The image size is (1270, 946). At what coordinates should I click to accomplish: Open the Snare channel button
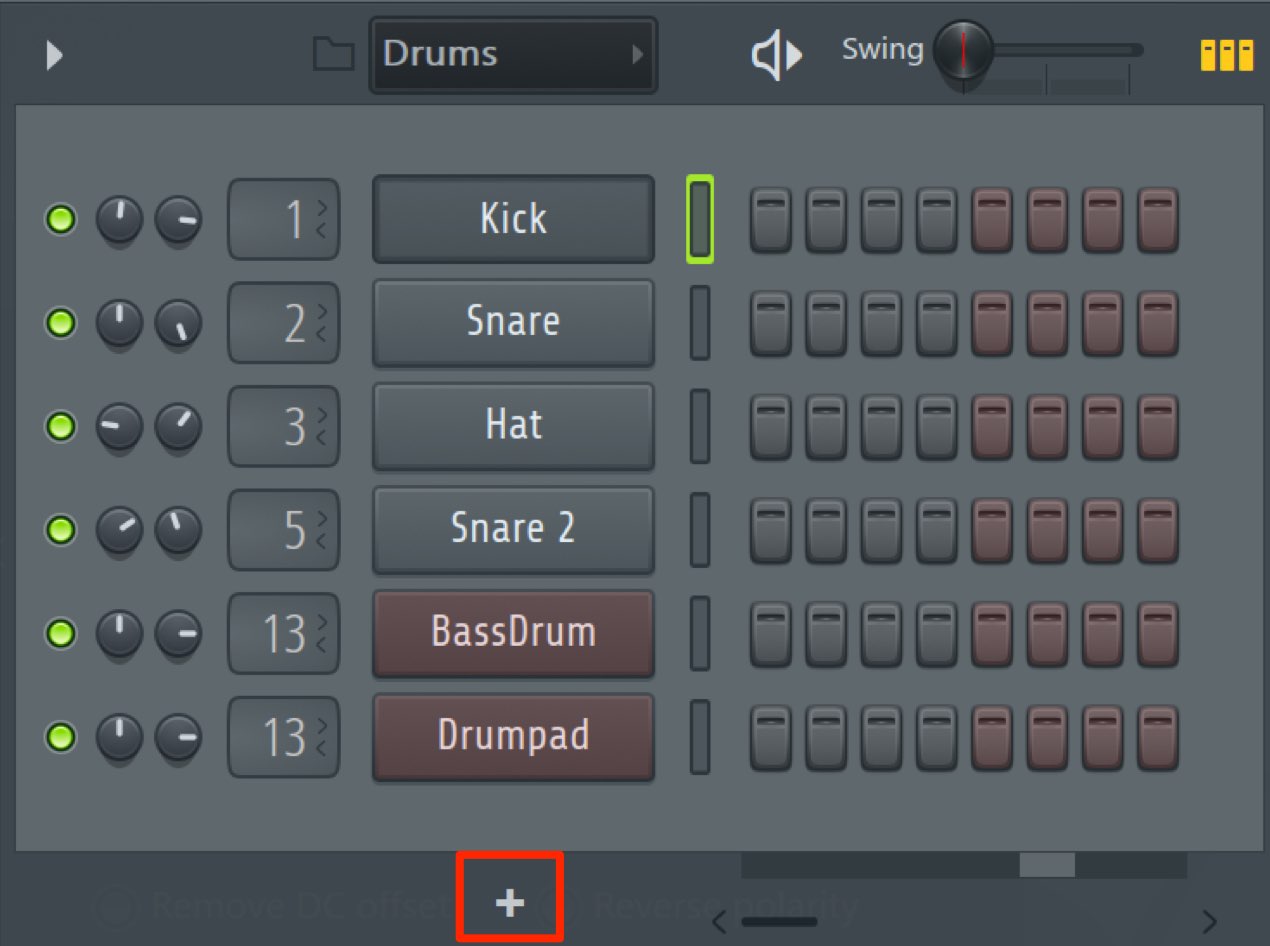pyautogui.click(x=513, y=322)
